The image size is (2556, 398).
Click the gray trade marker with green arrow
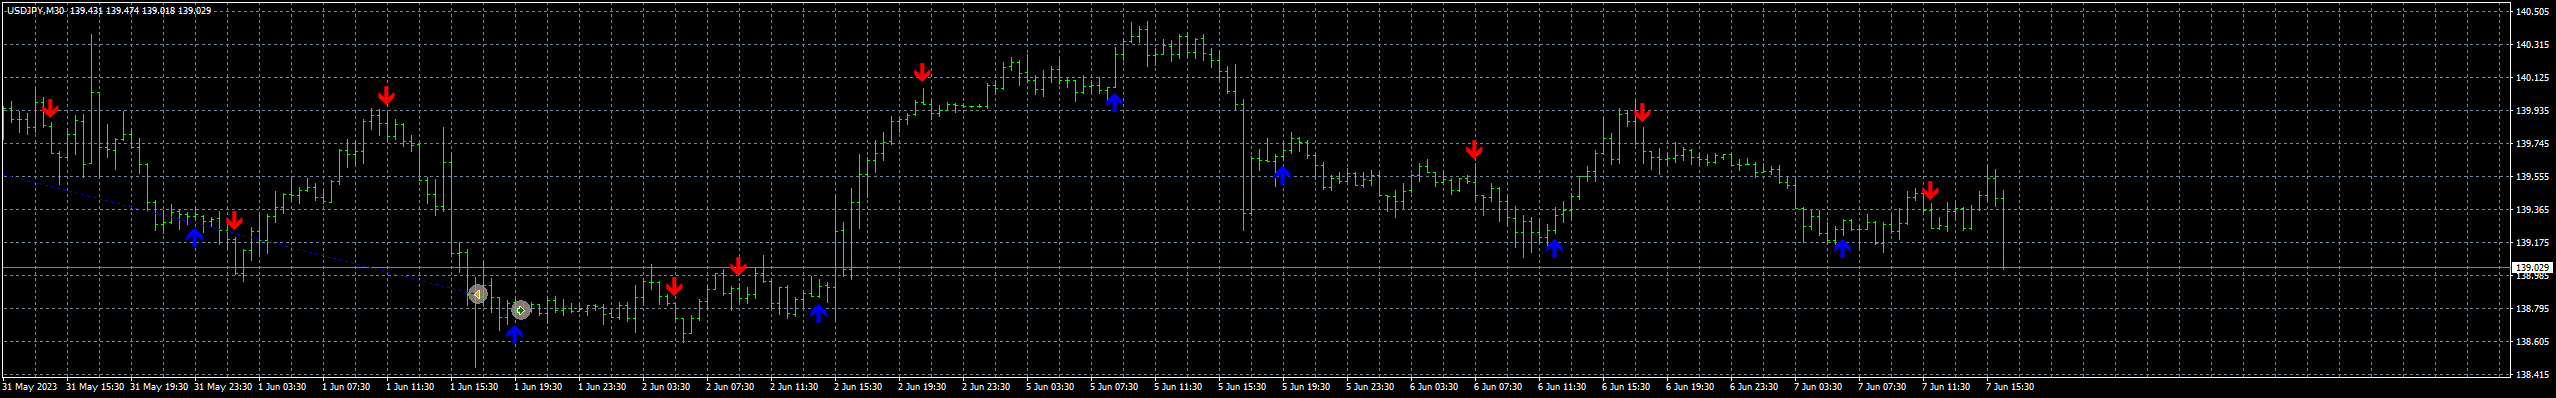(x=520, y=310)
